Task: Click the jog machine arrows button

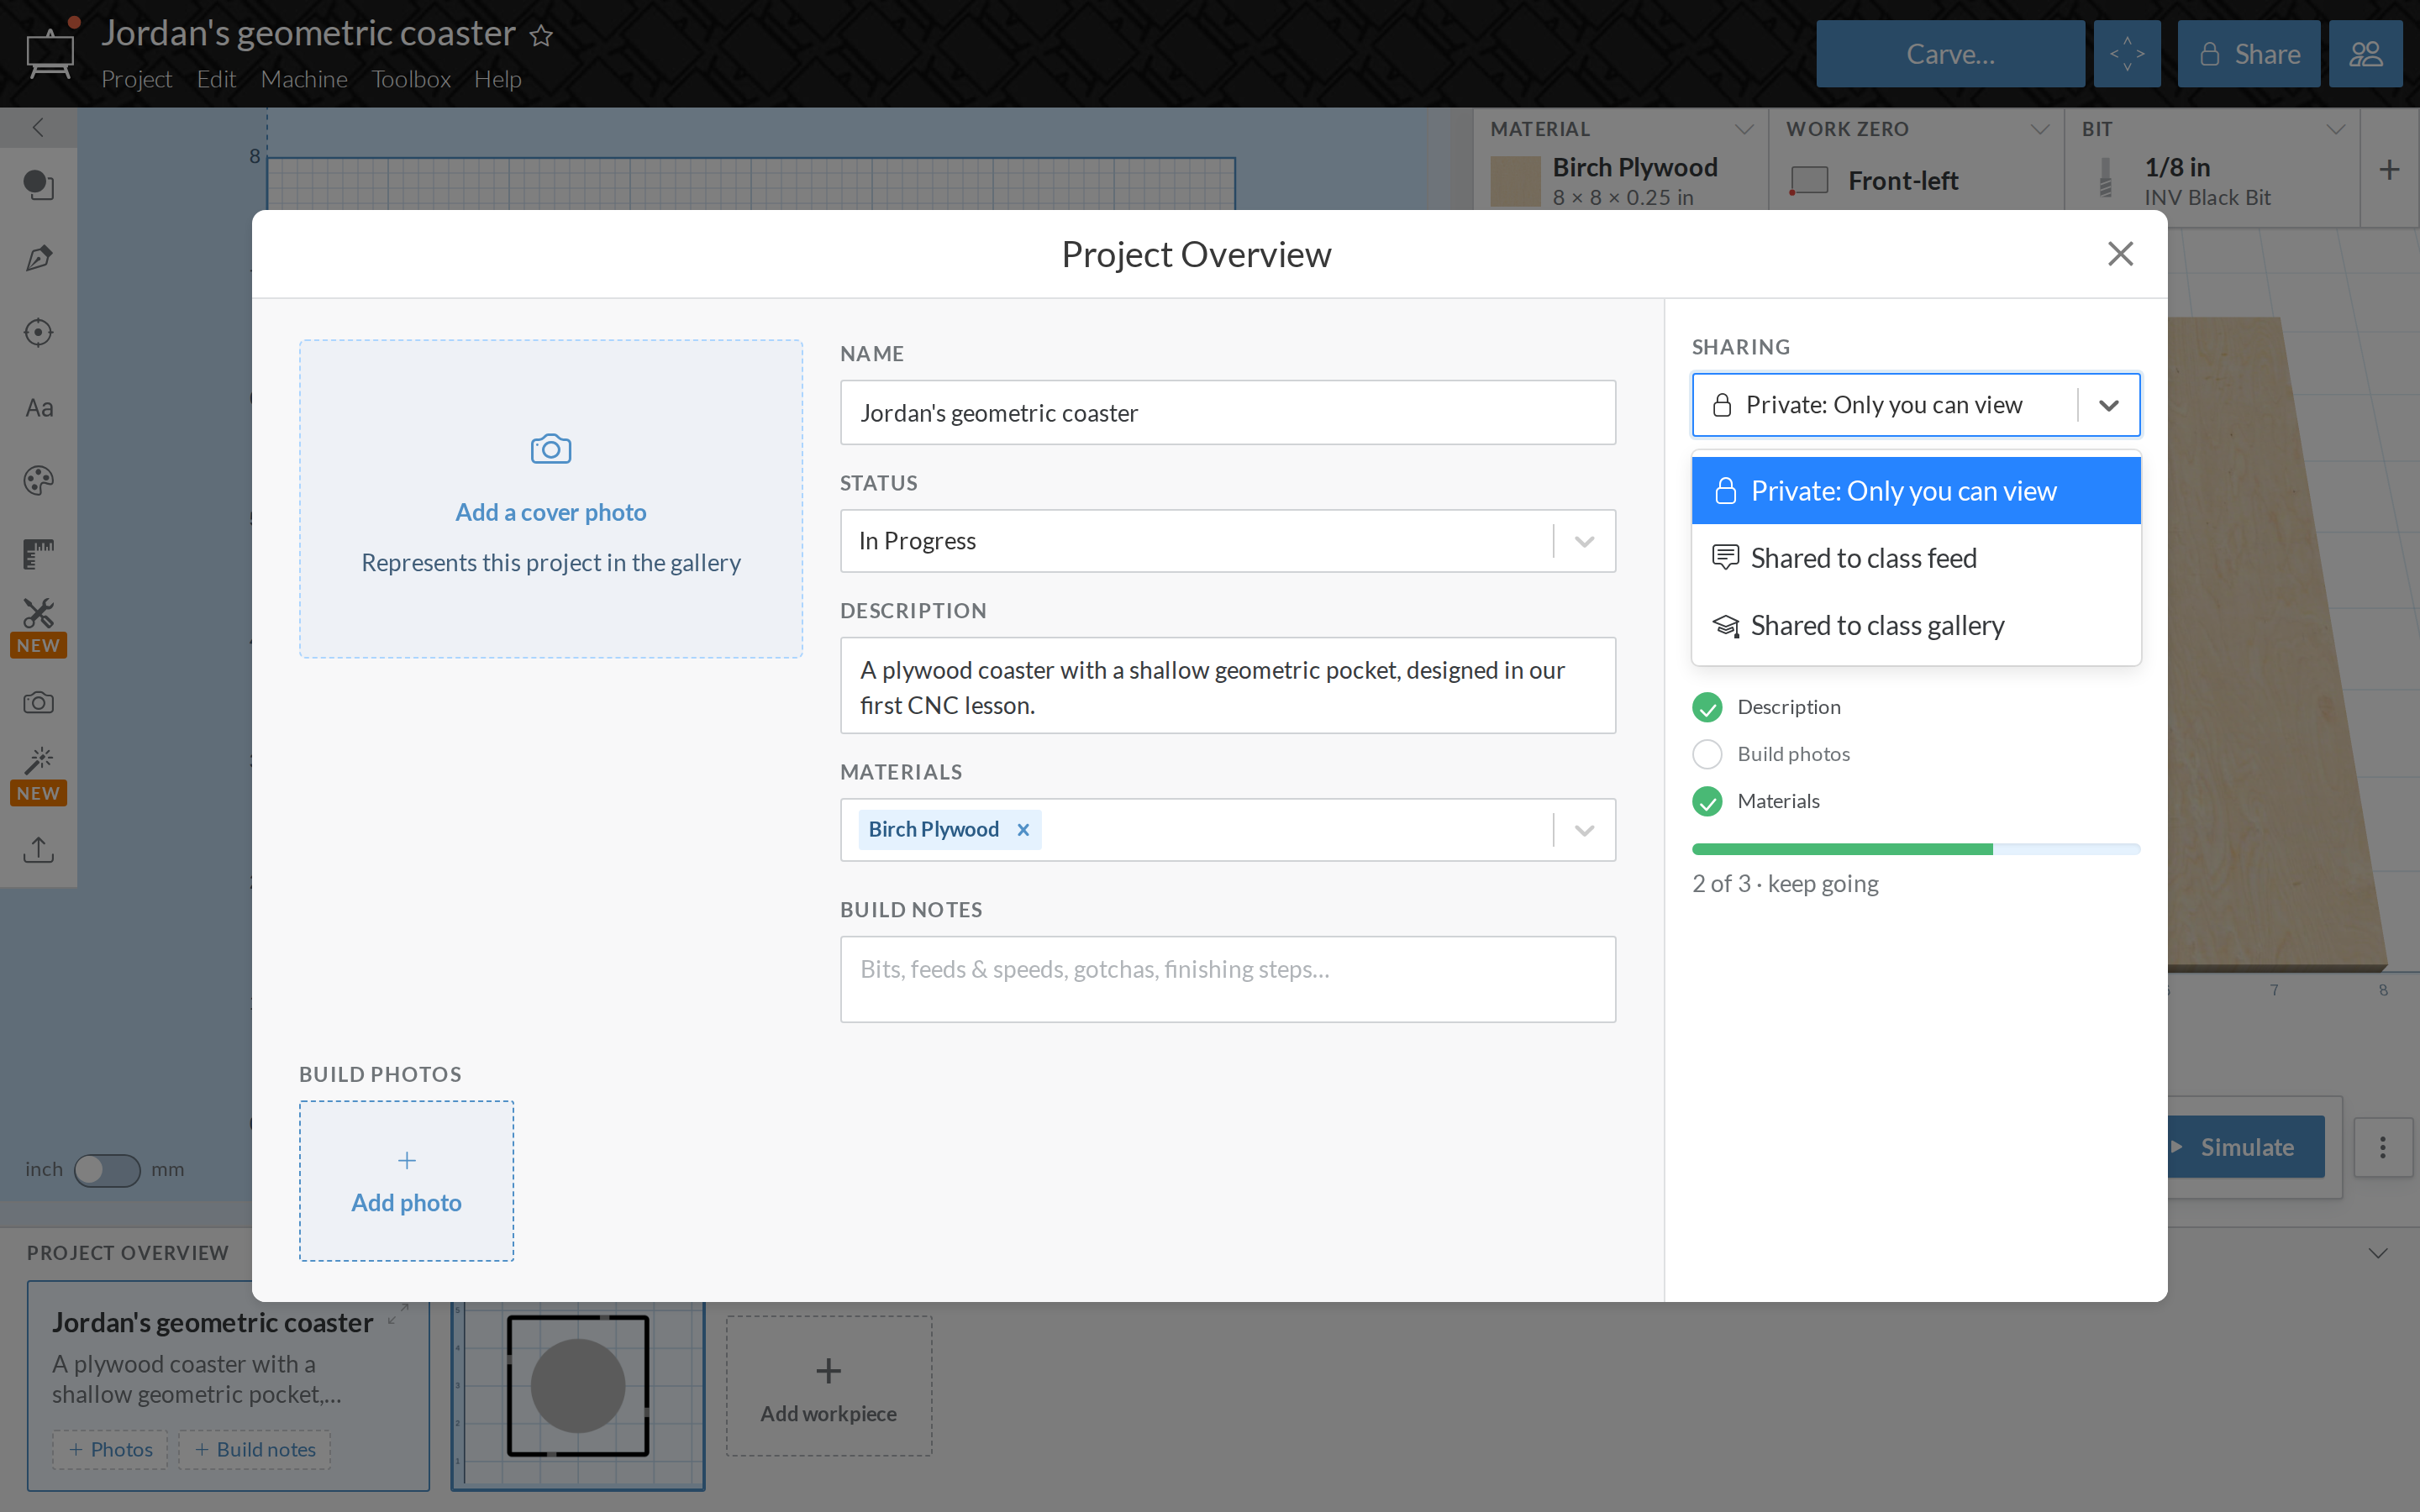Action: (x=2127, y=54)
